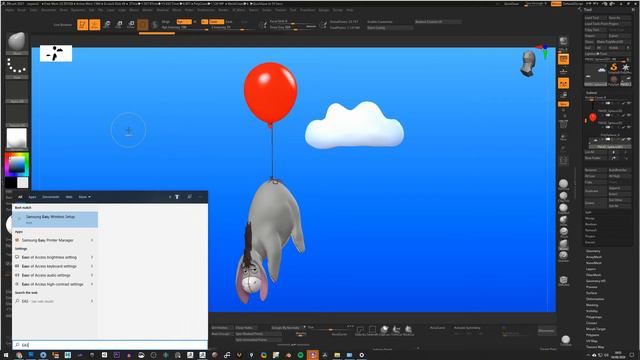Screen dimensions: 640x360
Task: Select the black main color swatch
Action: [11, 182]
